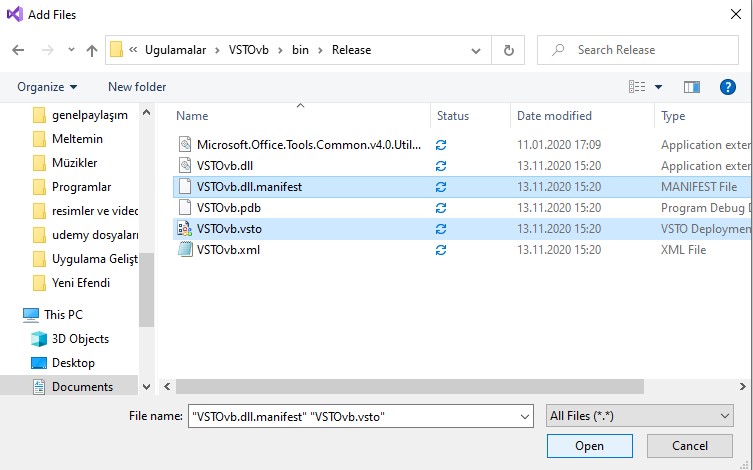Click the VSTOvb.dll gear file icon

point(185,166)
